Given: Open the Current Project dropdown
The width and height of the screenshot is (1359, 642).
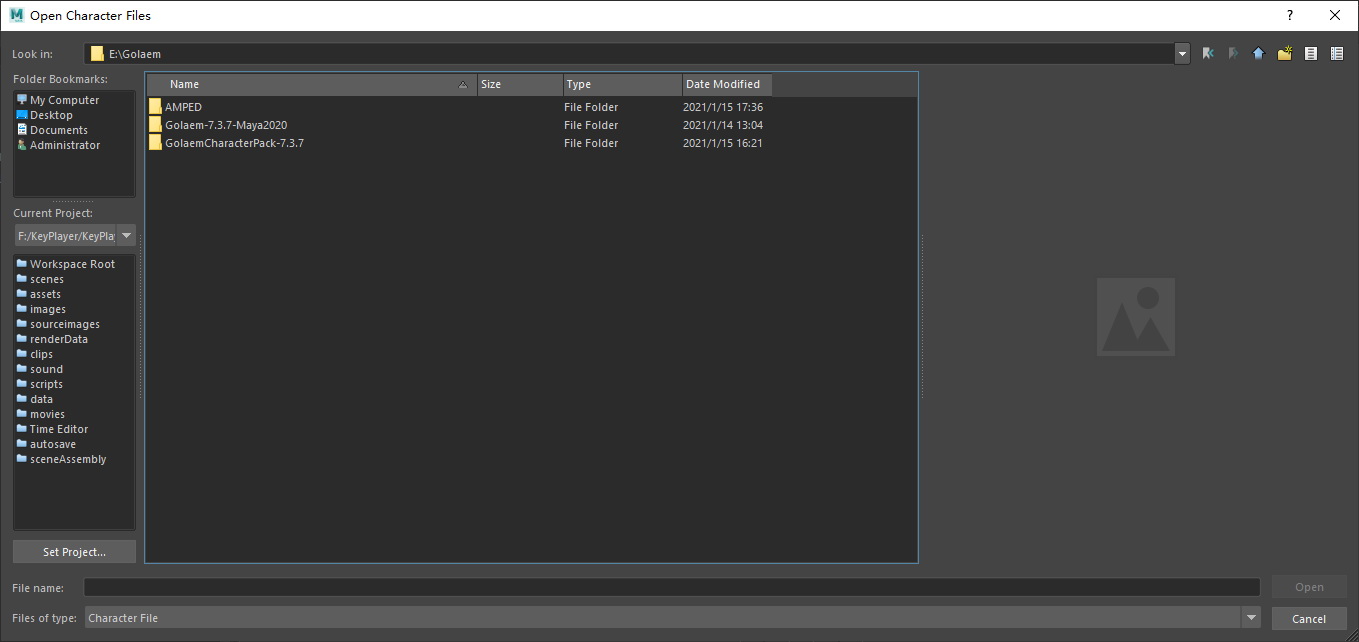Looking at the screenshot, I should click(x=126, y=236).
